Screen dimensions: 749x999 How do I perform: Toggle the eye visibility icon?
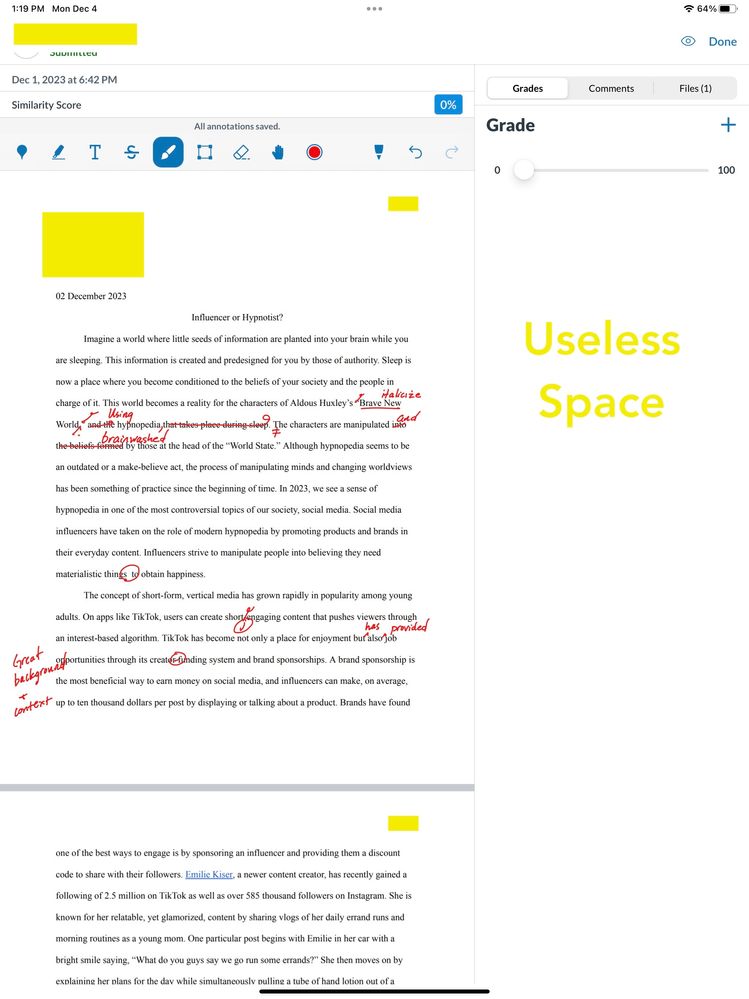(x=688, y=42)
